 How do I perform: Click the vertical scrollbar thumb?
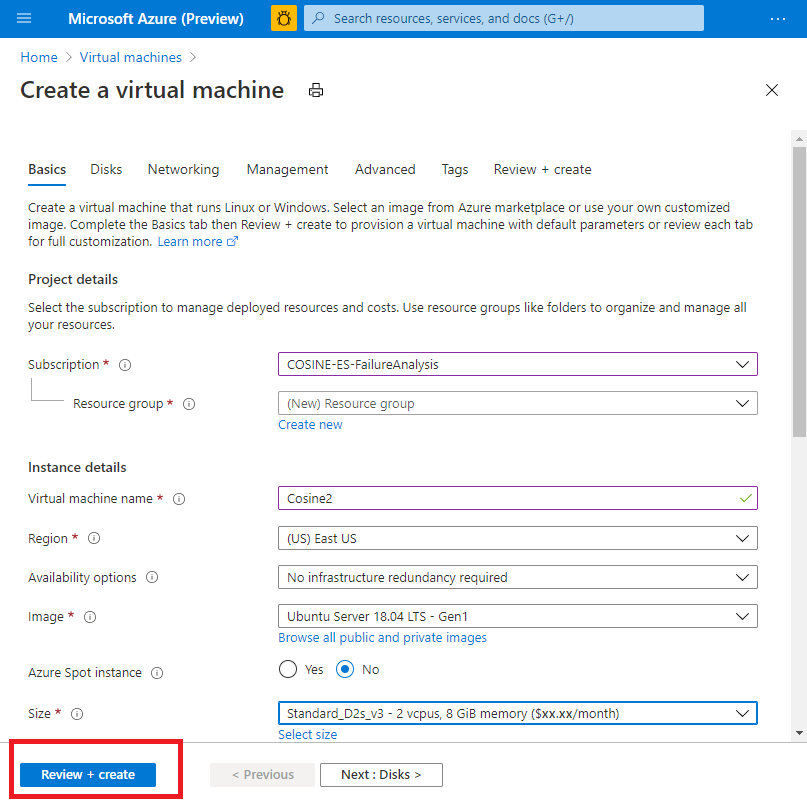[799, 292]
